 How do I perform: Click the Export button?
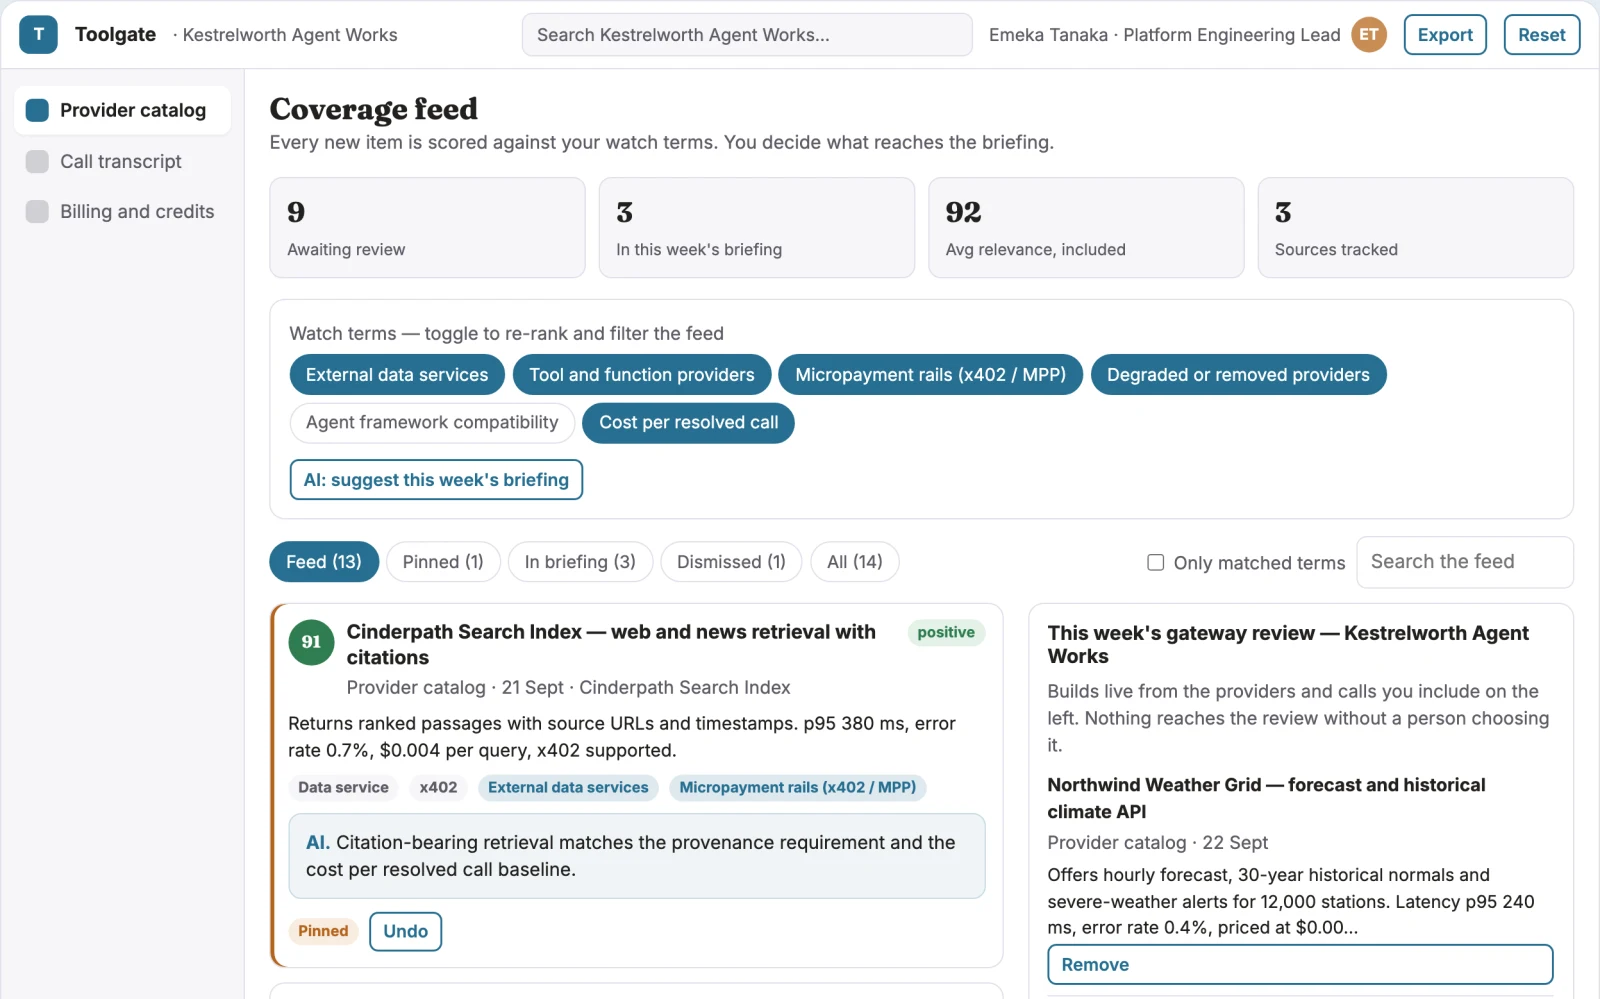(1445, 35)
